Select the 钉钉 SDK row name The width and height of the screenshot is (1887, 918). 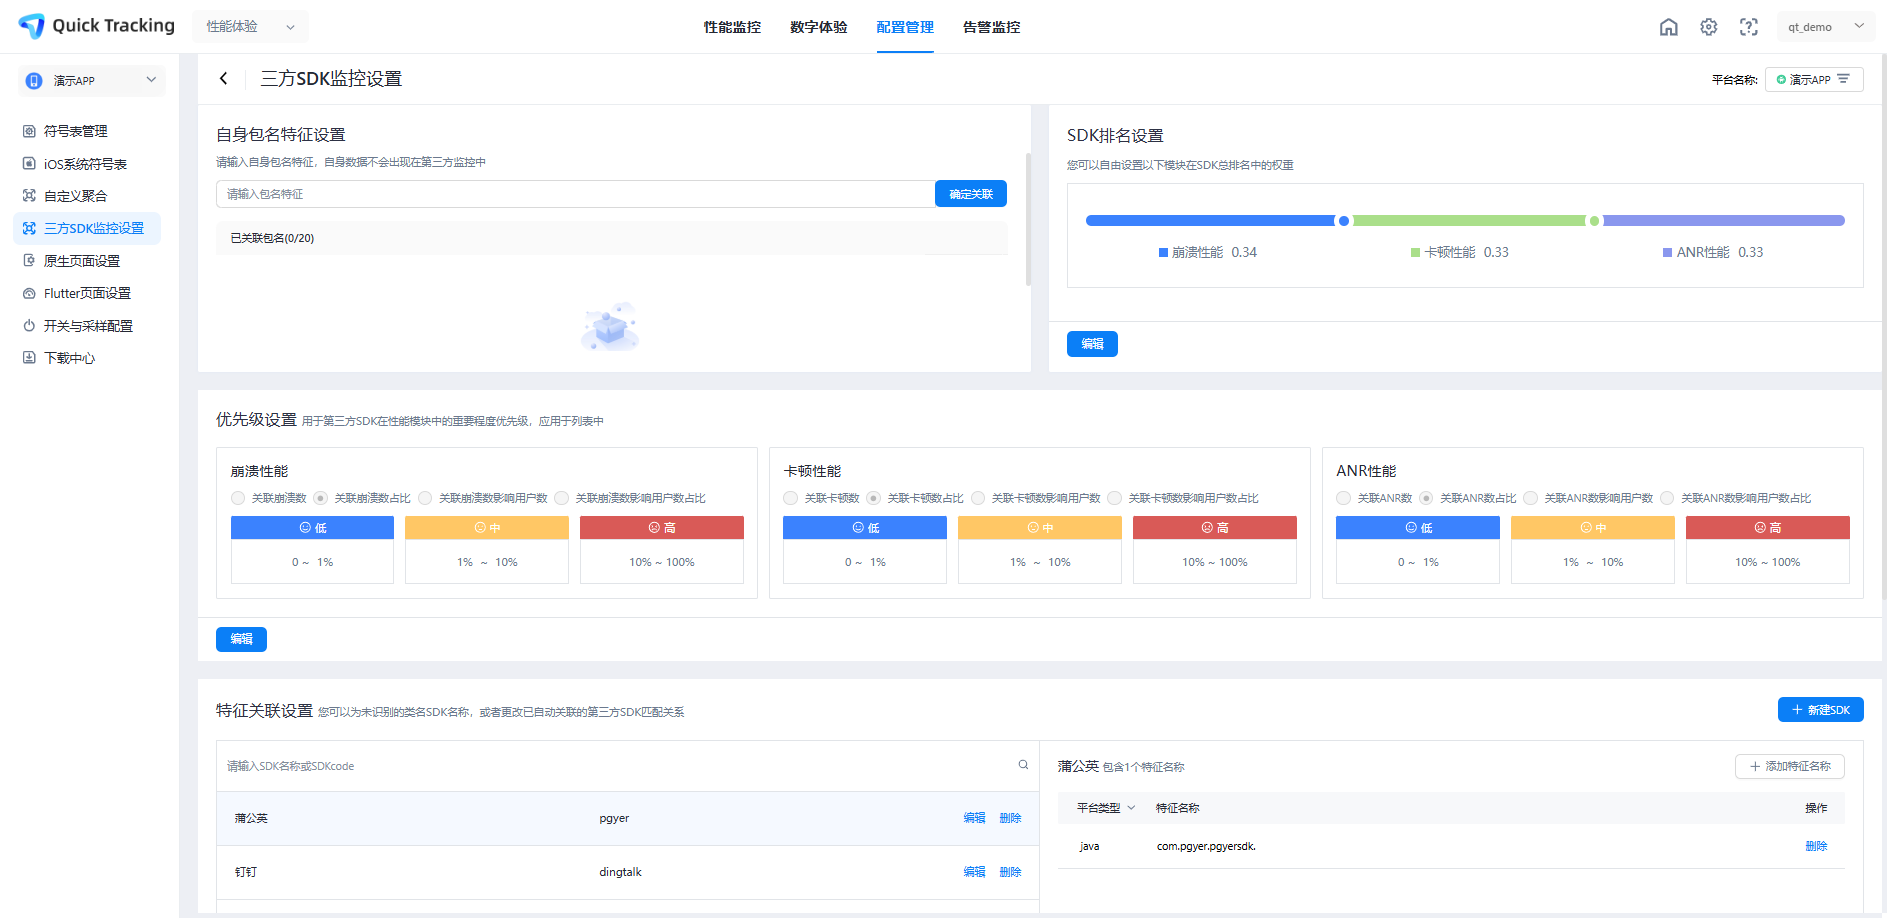(246, 872)
